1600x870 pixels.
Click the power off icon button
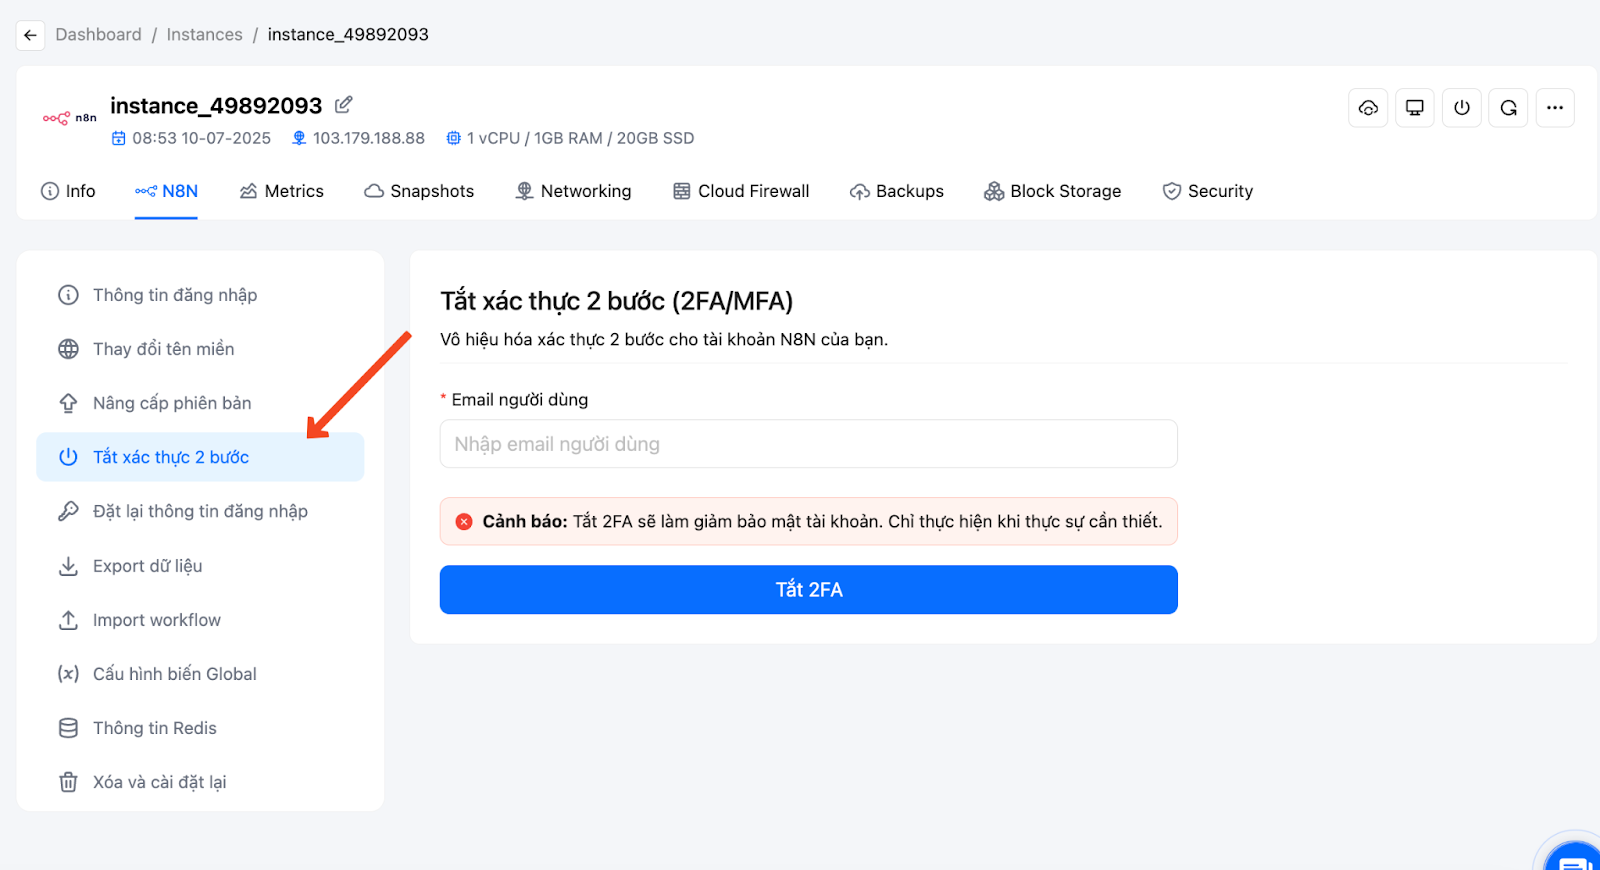point(1462,108)
